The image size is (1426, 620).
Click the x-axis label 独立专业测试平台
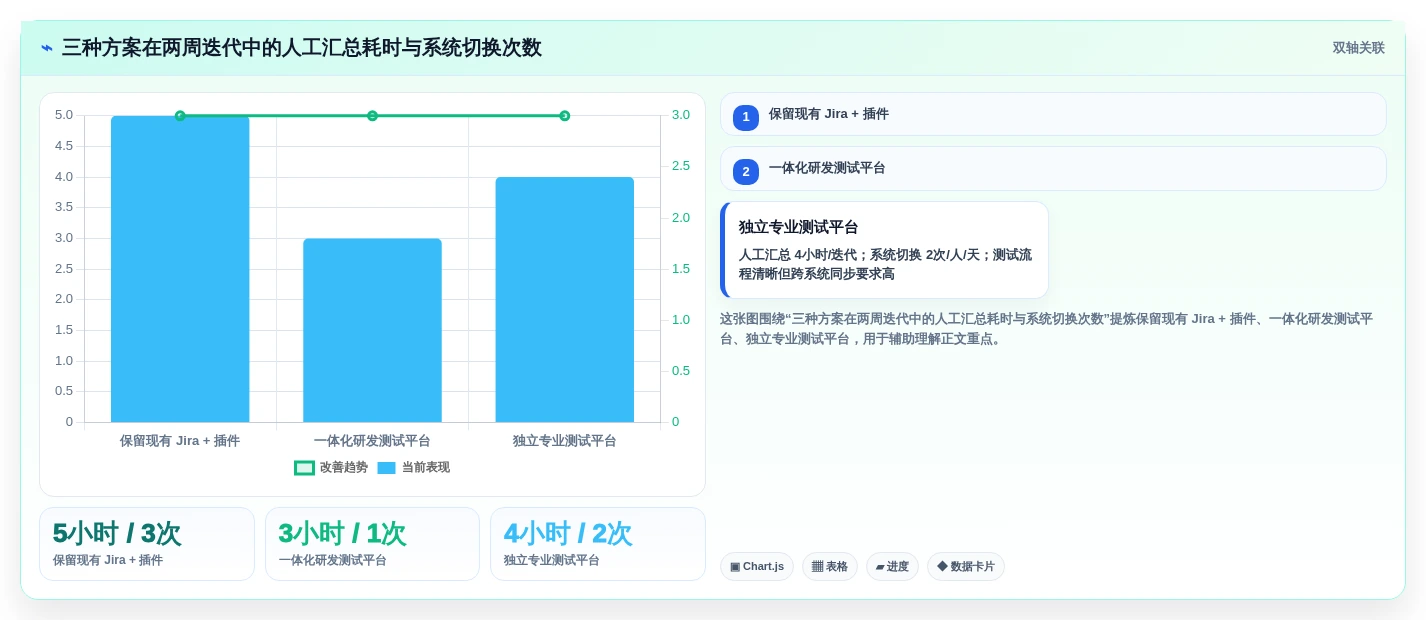pos(565,441)
